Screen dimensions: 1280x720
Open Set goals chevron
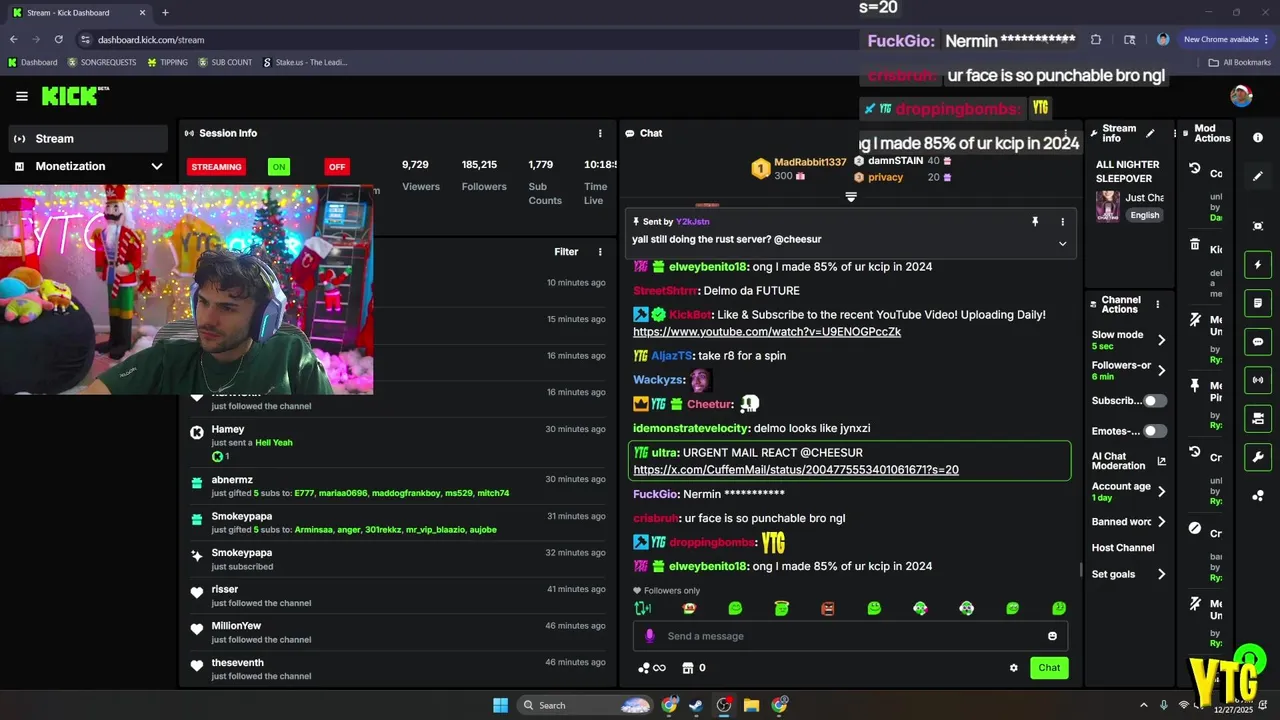point(1161,574)
